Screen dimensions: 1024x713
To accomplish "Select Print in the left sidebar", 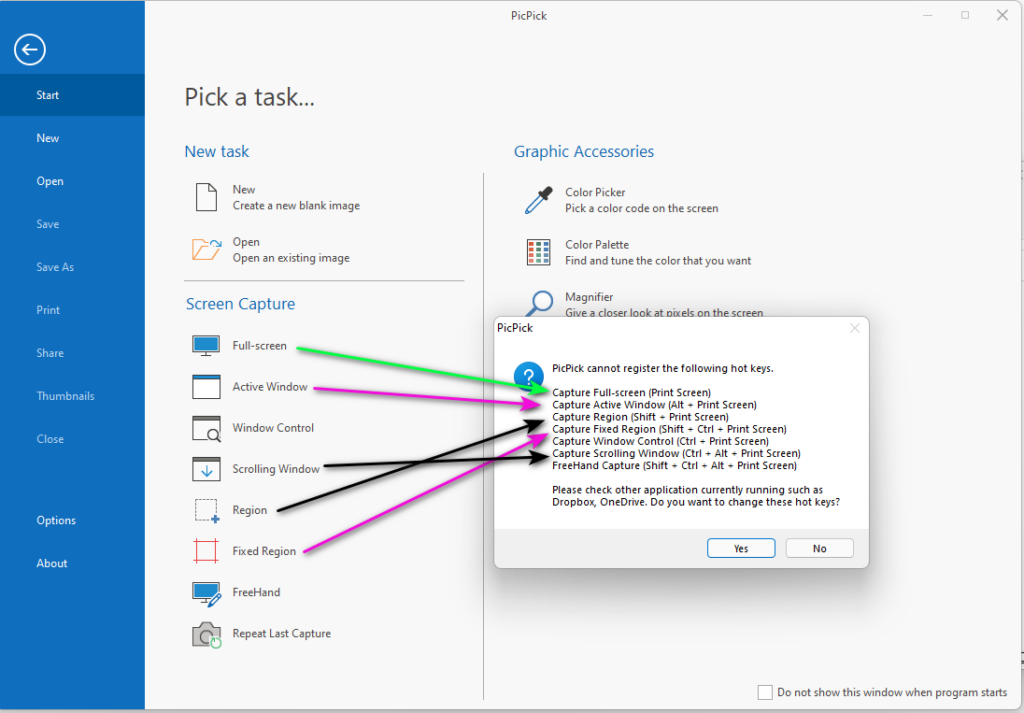I will (72, 310).
